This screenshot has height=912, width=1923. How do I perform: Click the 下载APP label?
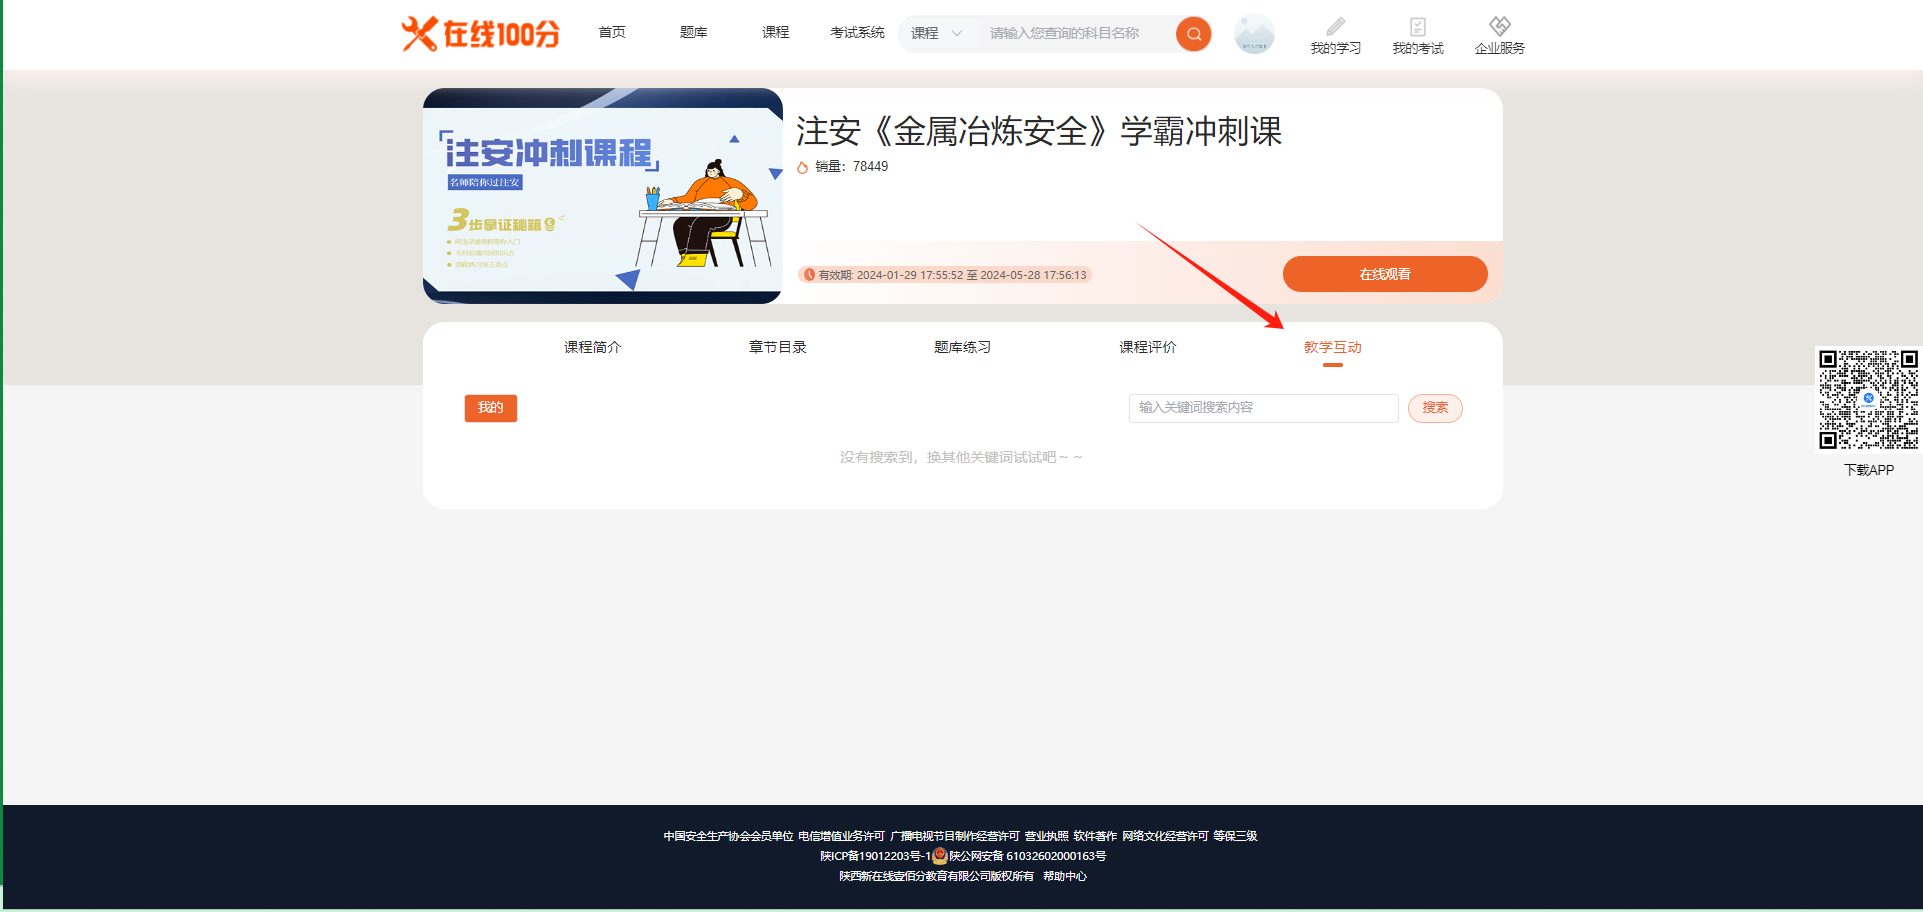click(x=1868, y=470)
